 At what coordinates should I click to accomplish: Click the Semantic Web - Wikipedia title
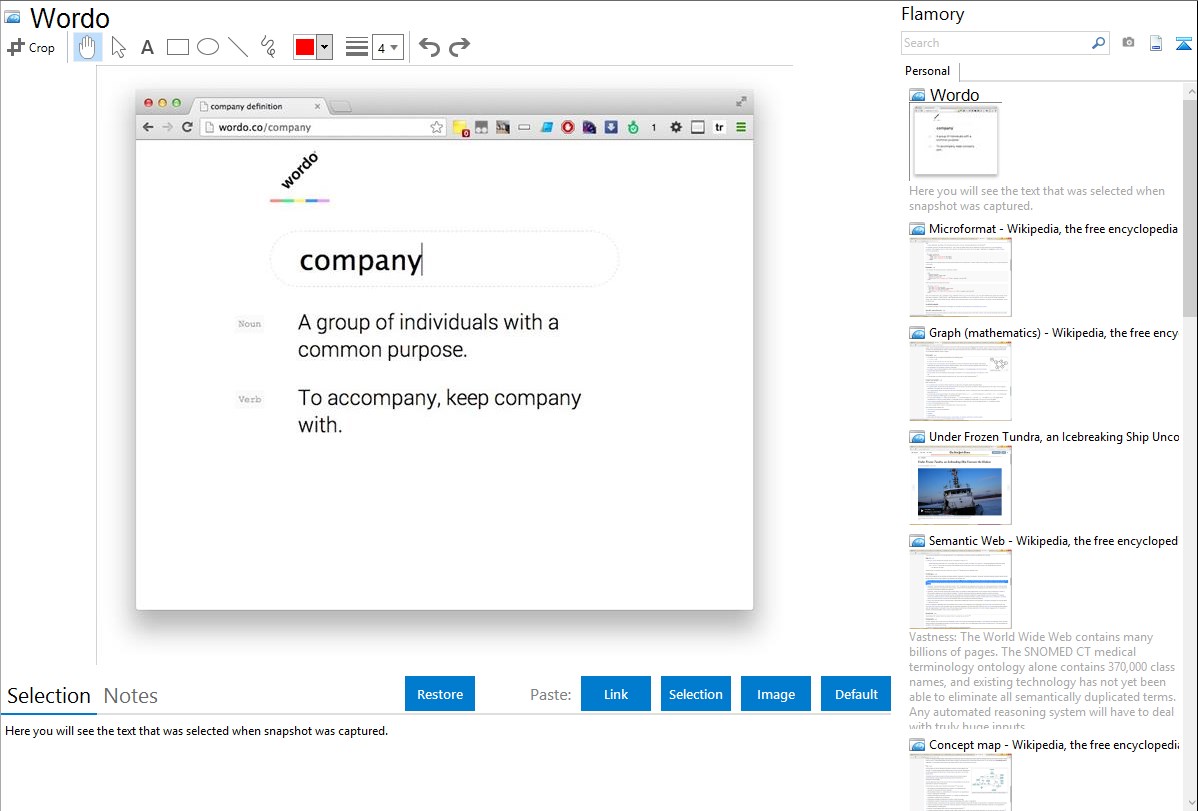(1053, 540)
